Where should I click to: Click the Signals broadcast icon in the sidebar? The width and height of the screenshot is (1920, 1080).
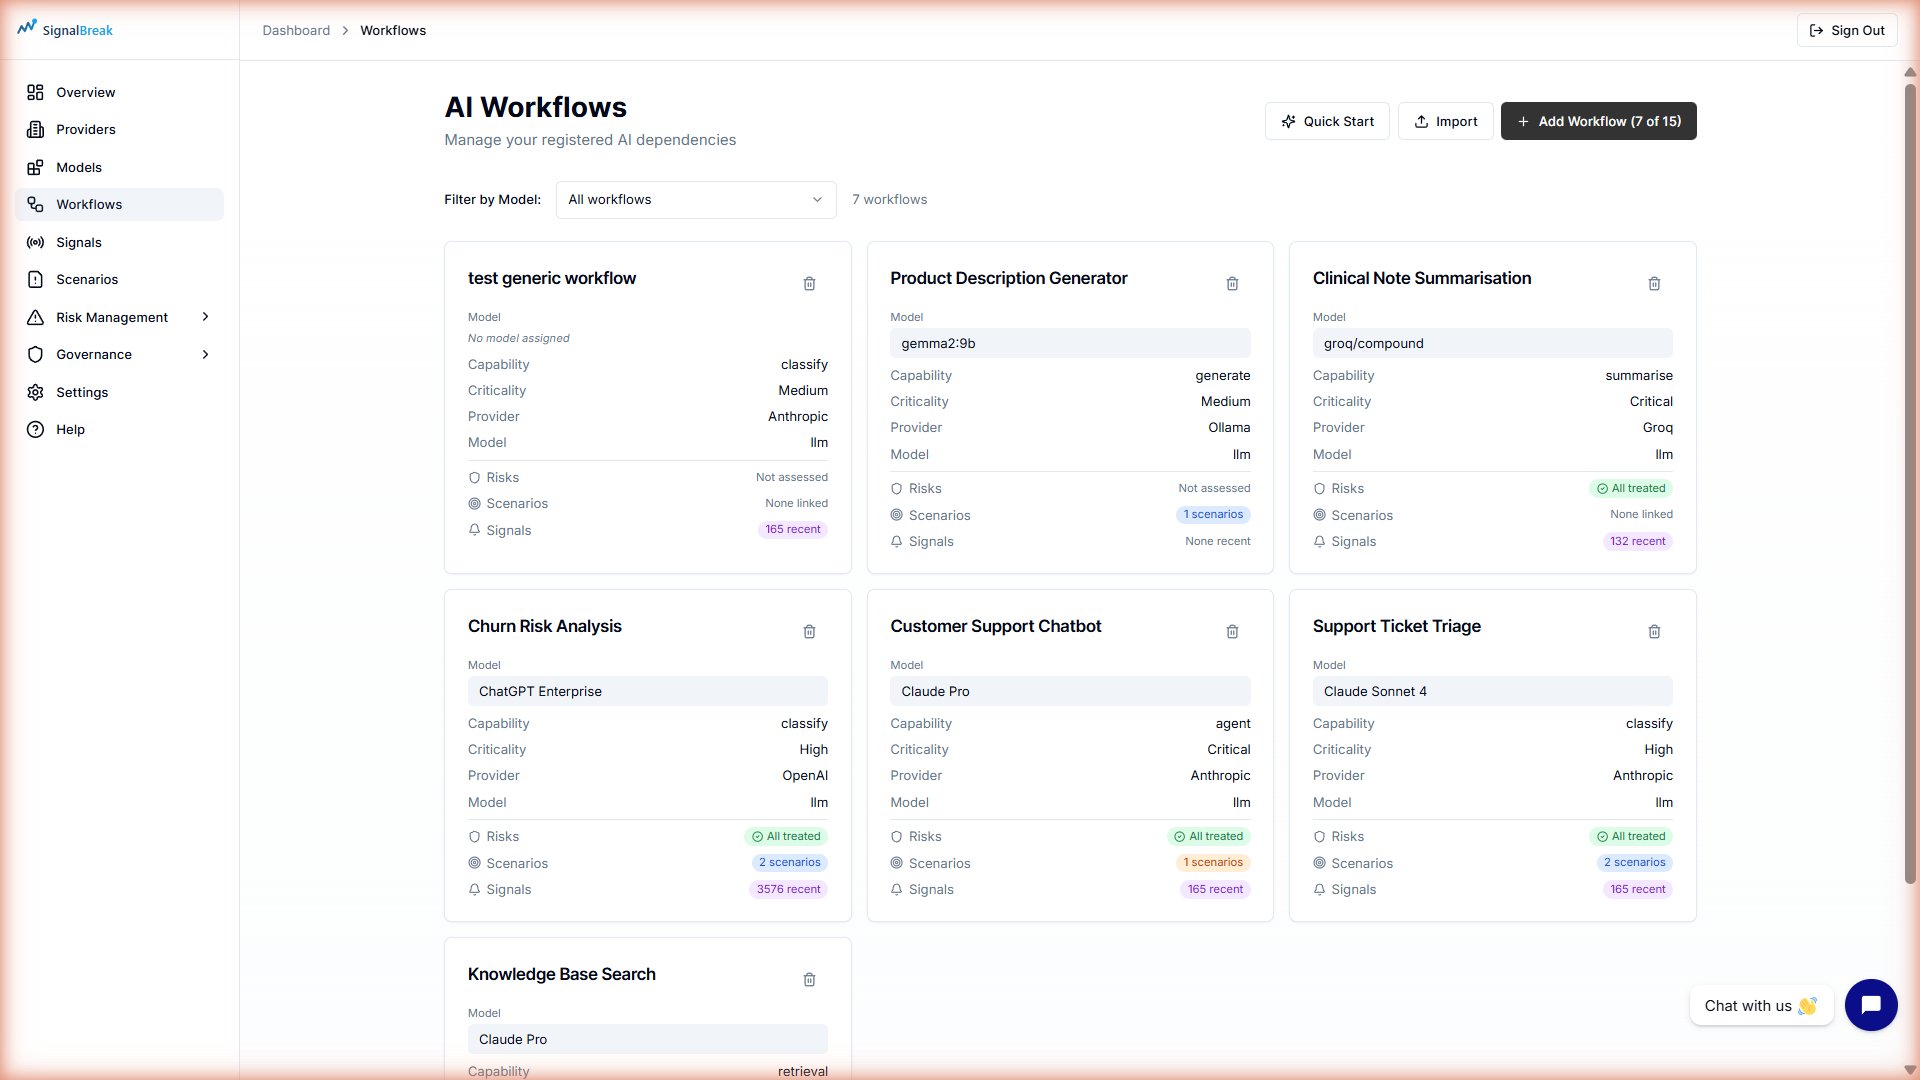(36, 242)
